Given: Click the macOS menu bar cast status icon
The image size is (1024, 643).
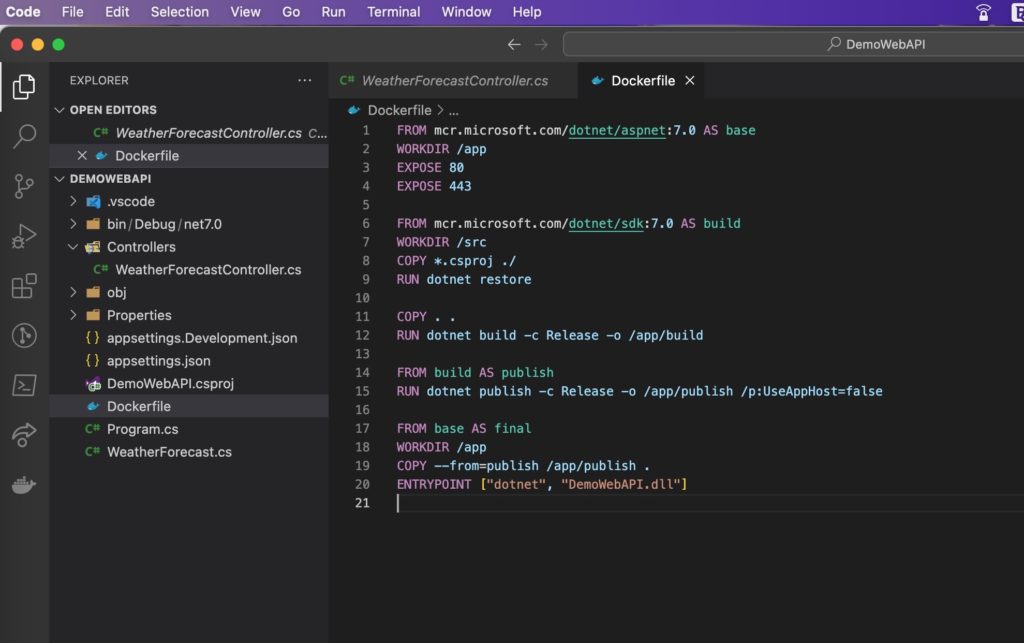Looking at the screenshot, I should tap(983, 12).
